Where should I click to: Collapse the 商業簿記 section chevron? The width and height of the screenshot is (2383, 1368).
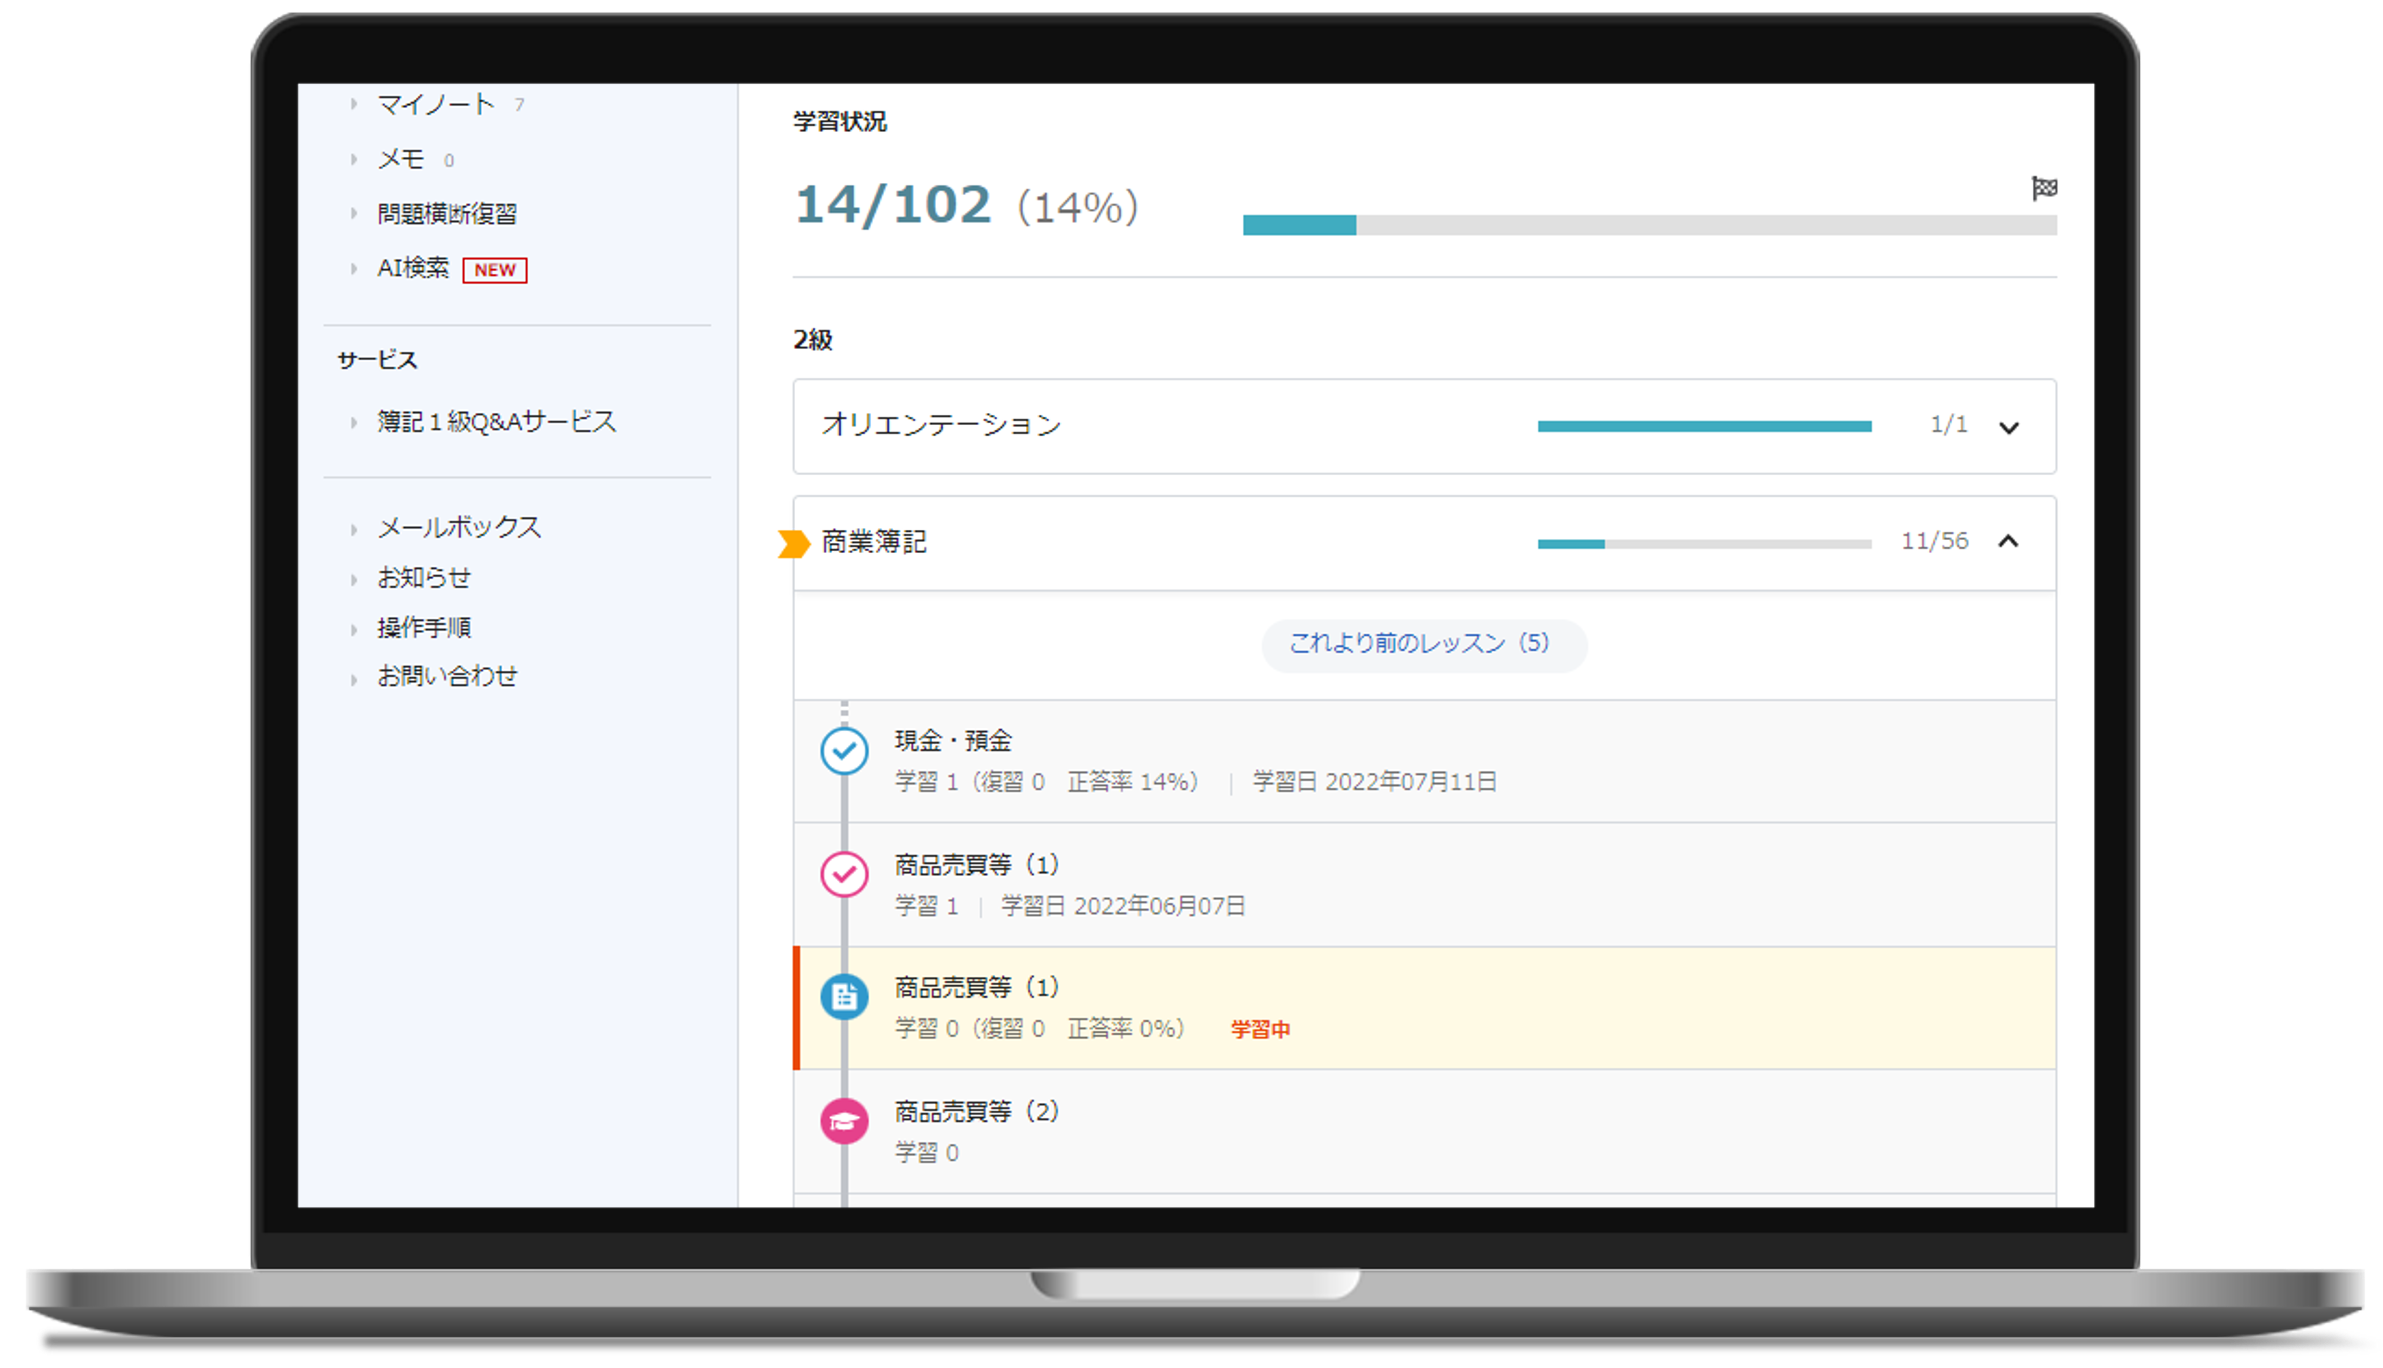(2008, 542)
